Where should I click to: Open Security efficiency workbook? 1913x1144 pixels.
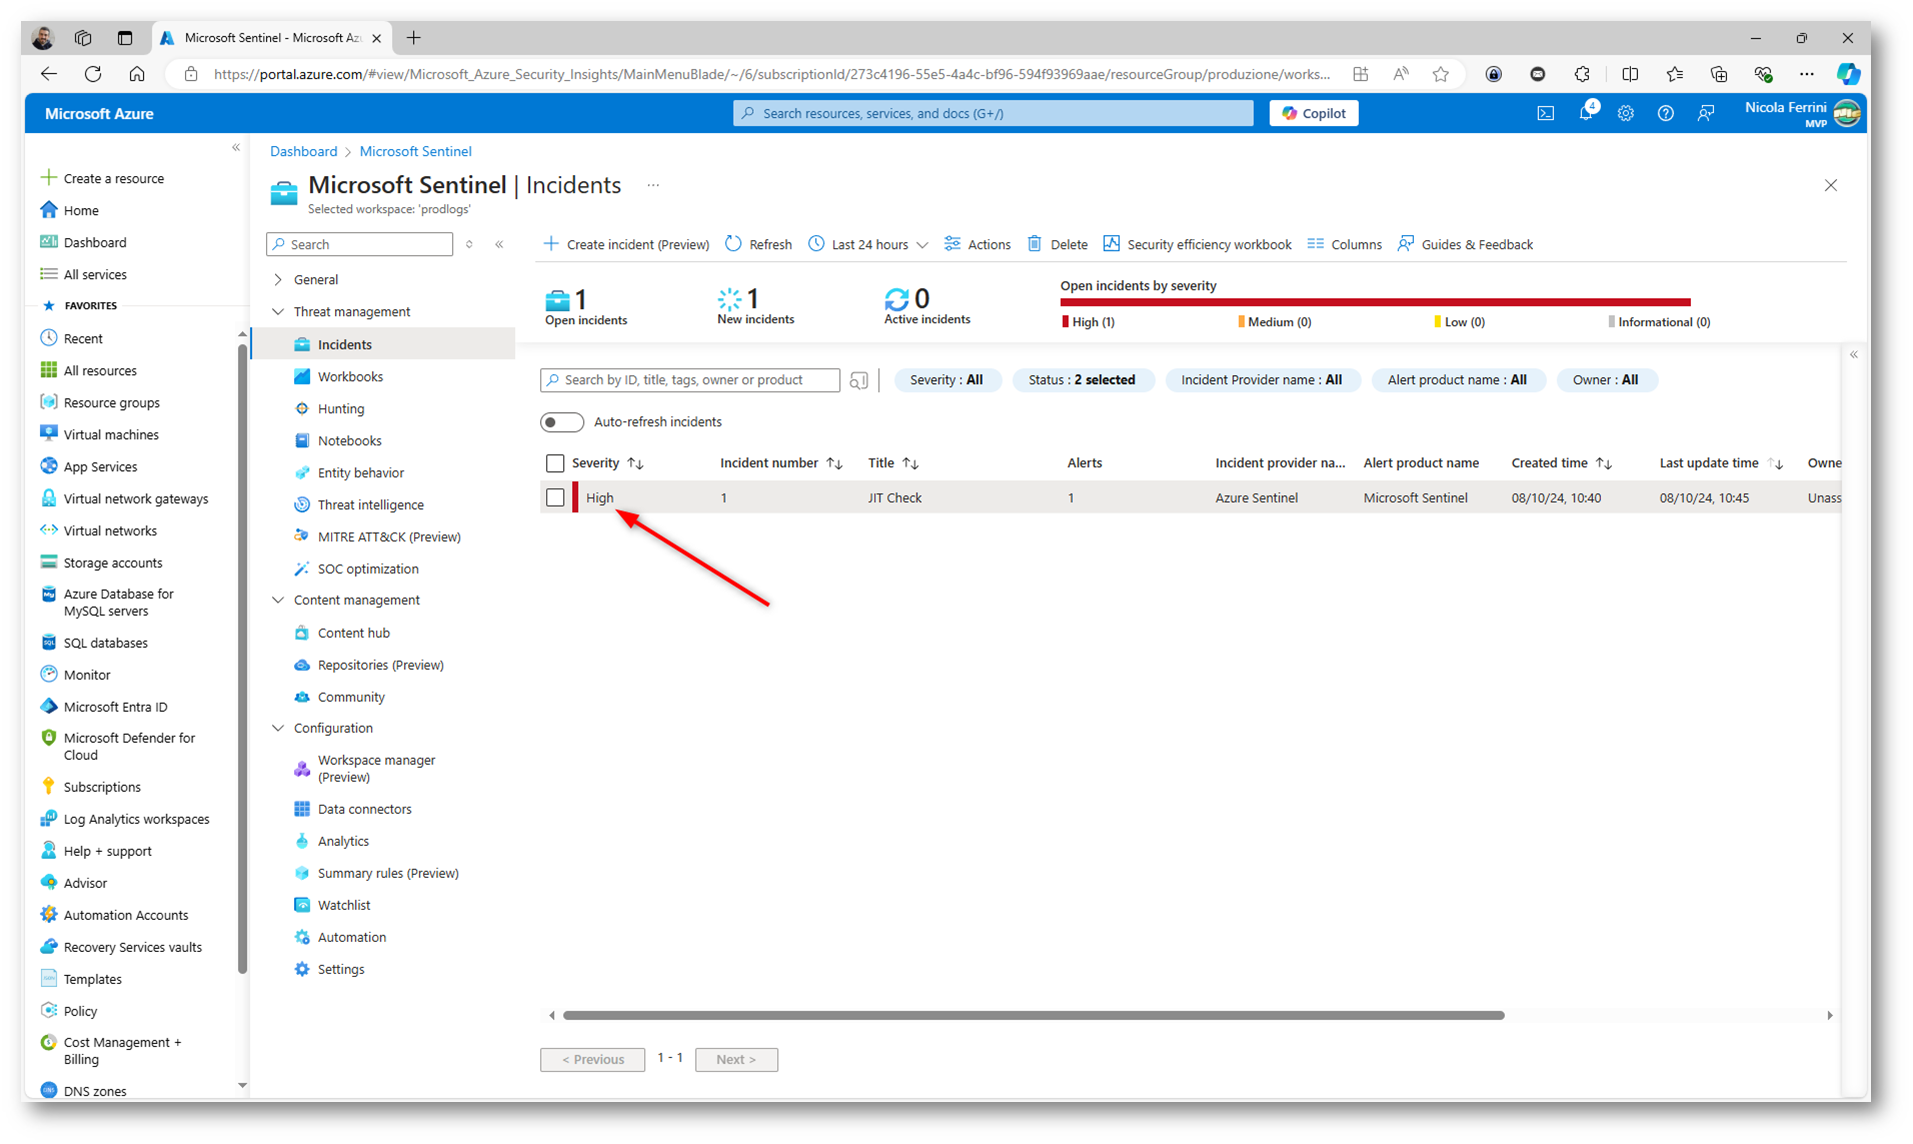1197,244
